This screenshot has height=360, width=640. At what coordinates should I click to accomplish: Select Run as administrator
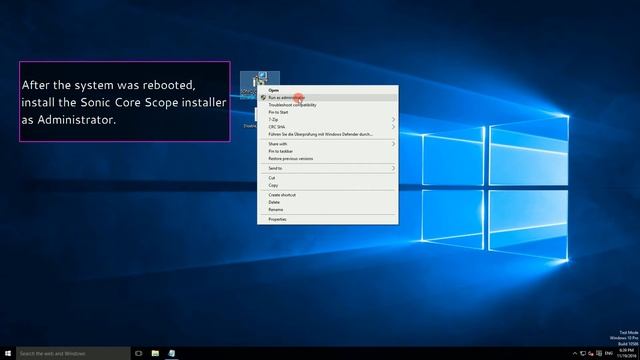(x=328, y=98)
